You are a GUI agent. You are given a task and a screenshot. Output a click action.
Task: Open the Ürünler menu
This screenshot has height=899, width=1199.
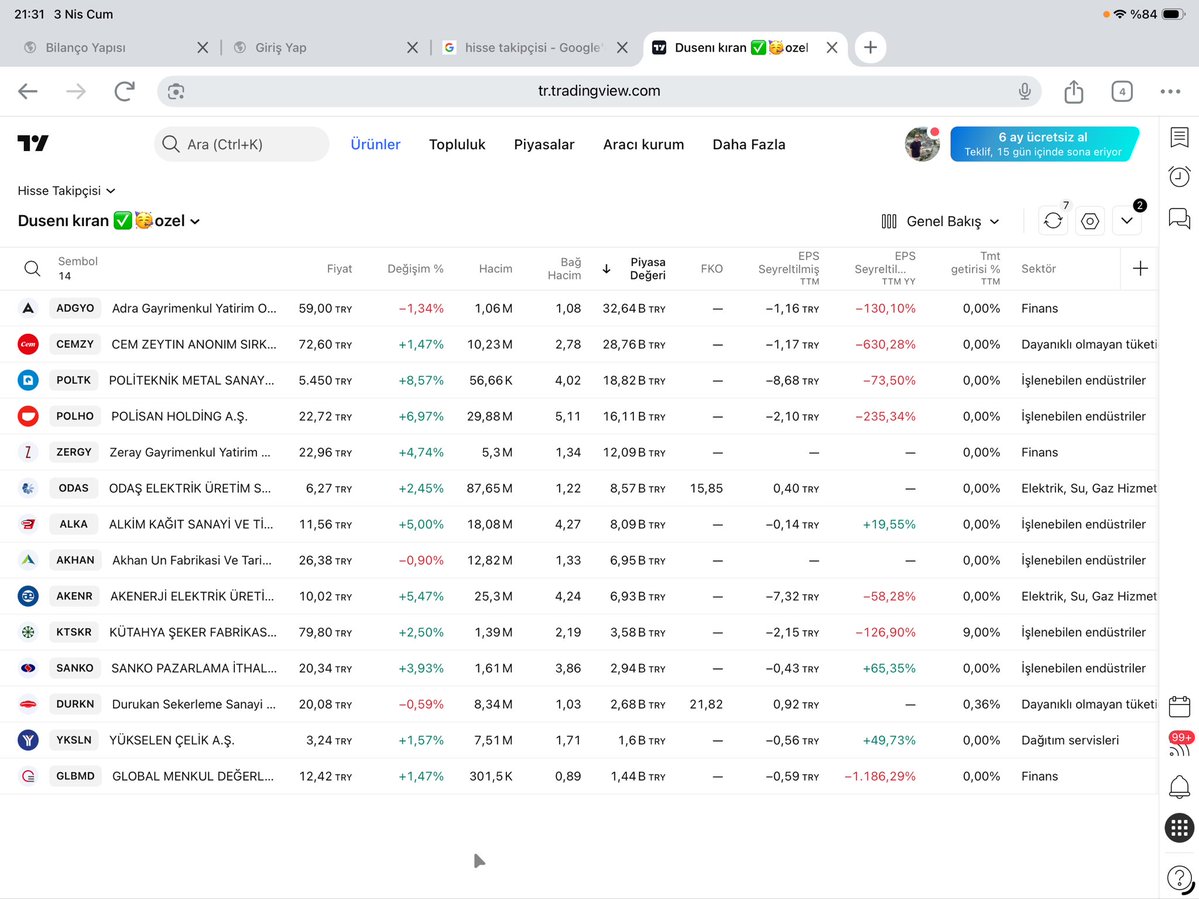click(x=375, y=144)
